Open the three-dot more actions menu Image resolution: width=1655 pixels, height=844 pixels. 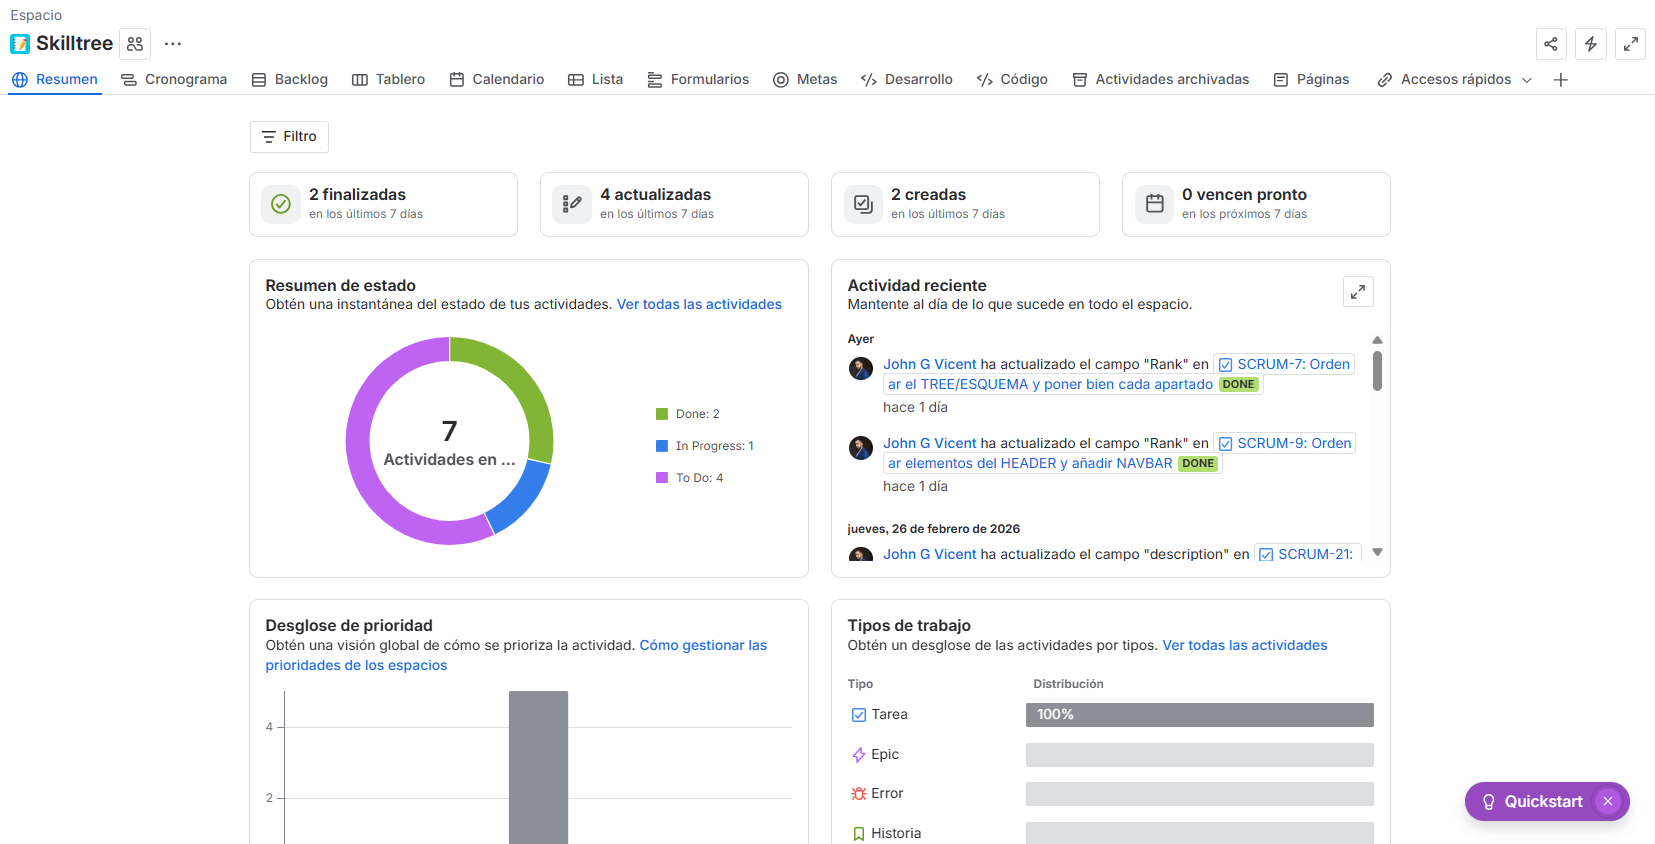173,44
